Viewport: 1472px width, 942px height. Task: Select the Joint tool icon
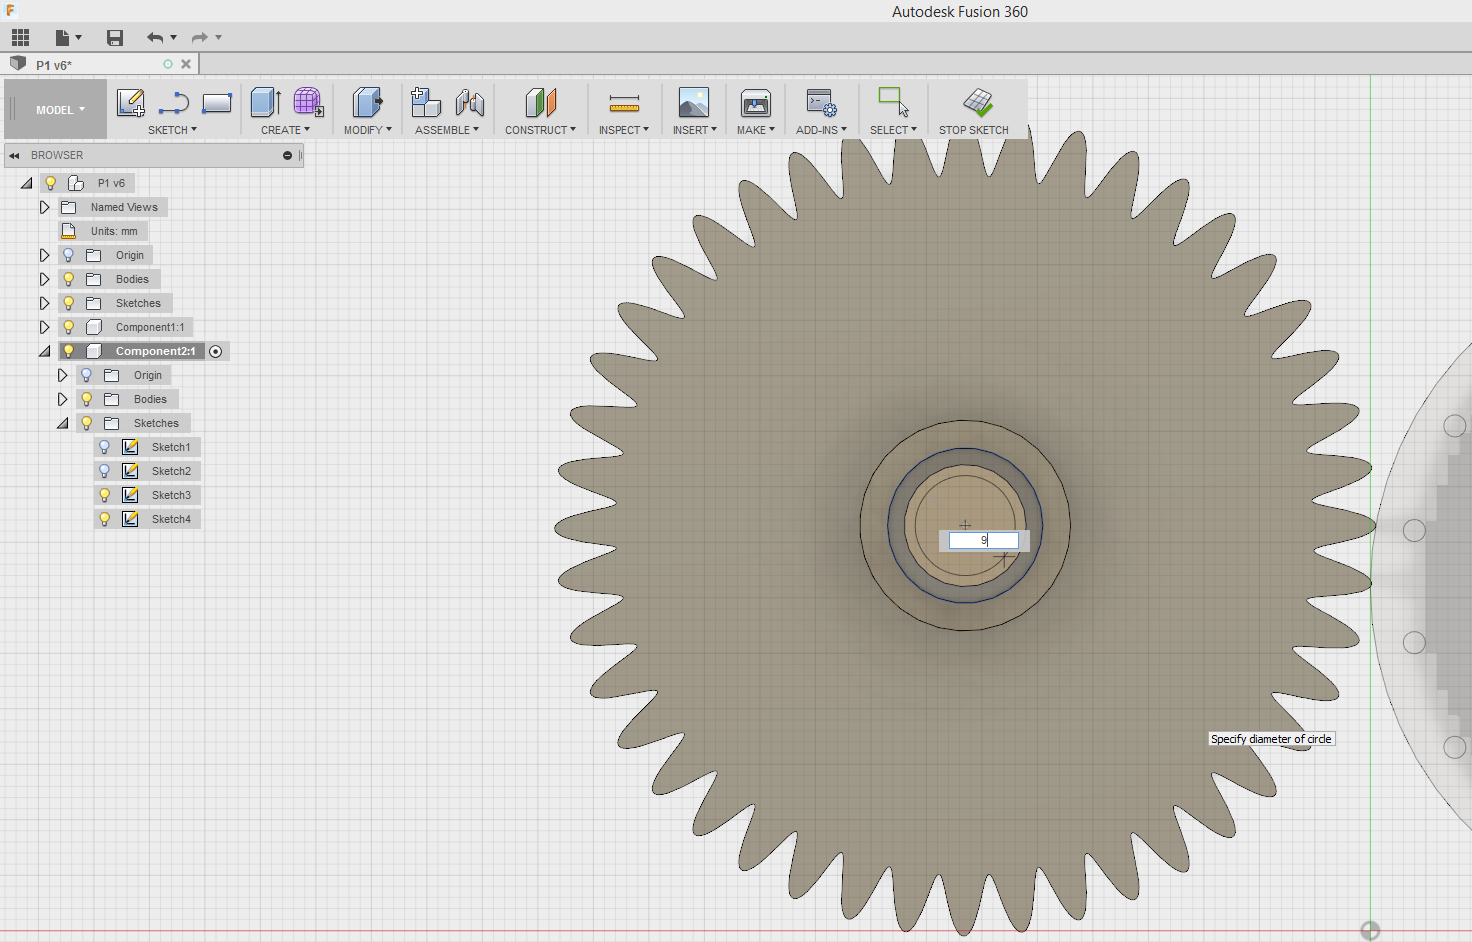pos(470,102)
